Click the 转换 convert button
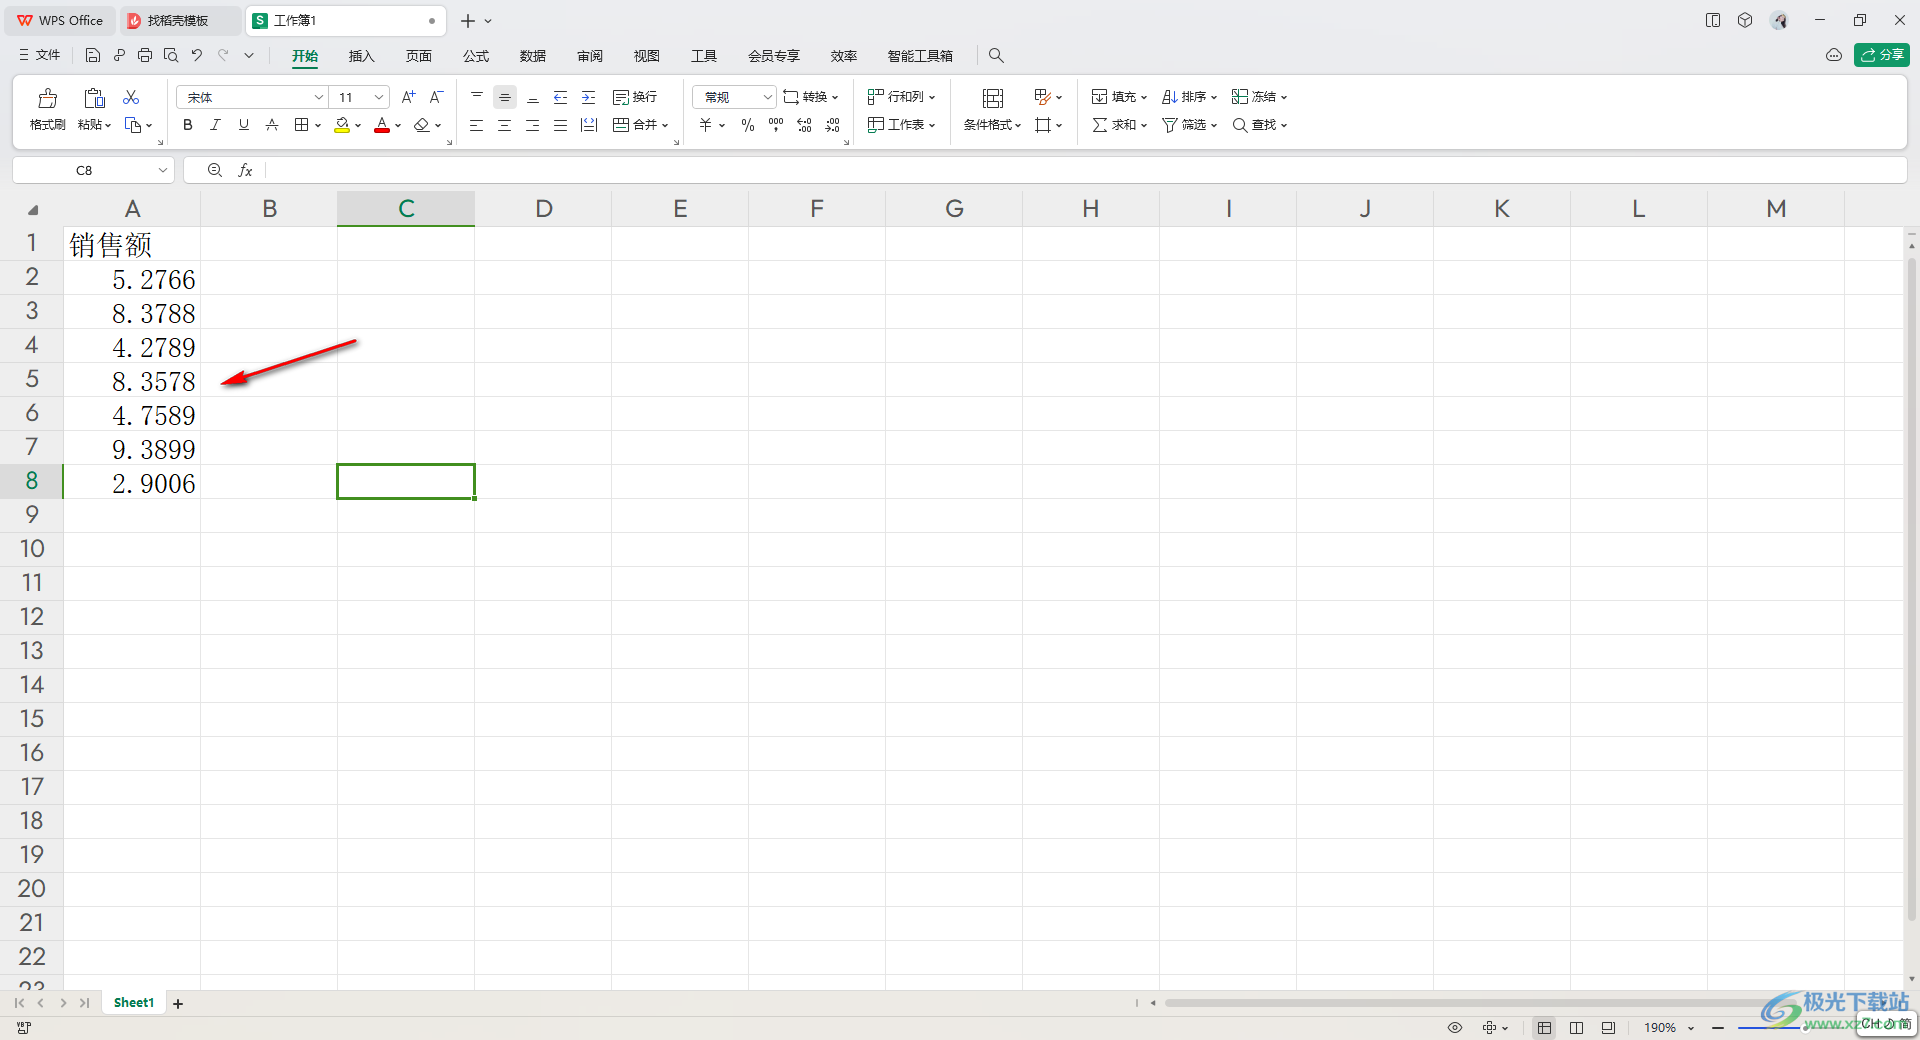The image size is (1920, 1040). pyautogui.click(x=811, y=97)
